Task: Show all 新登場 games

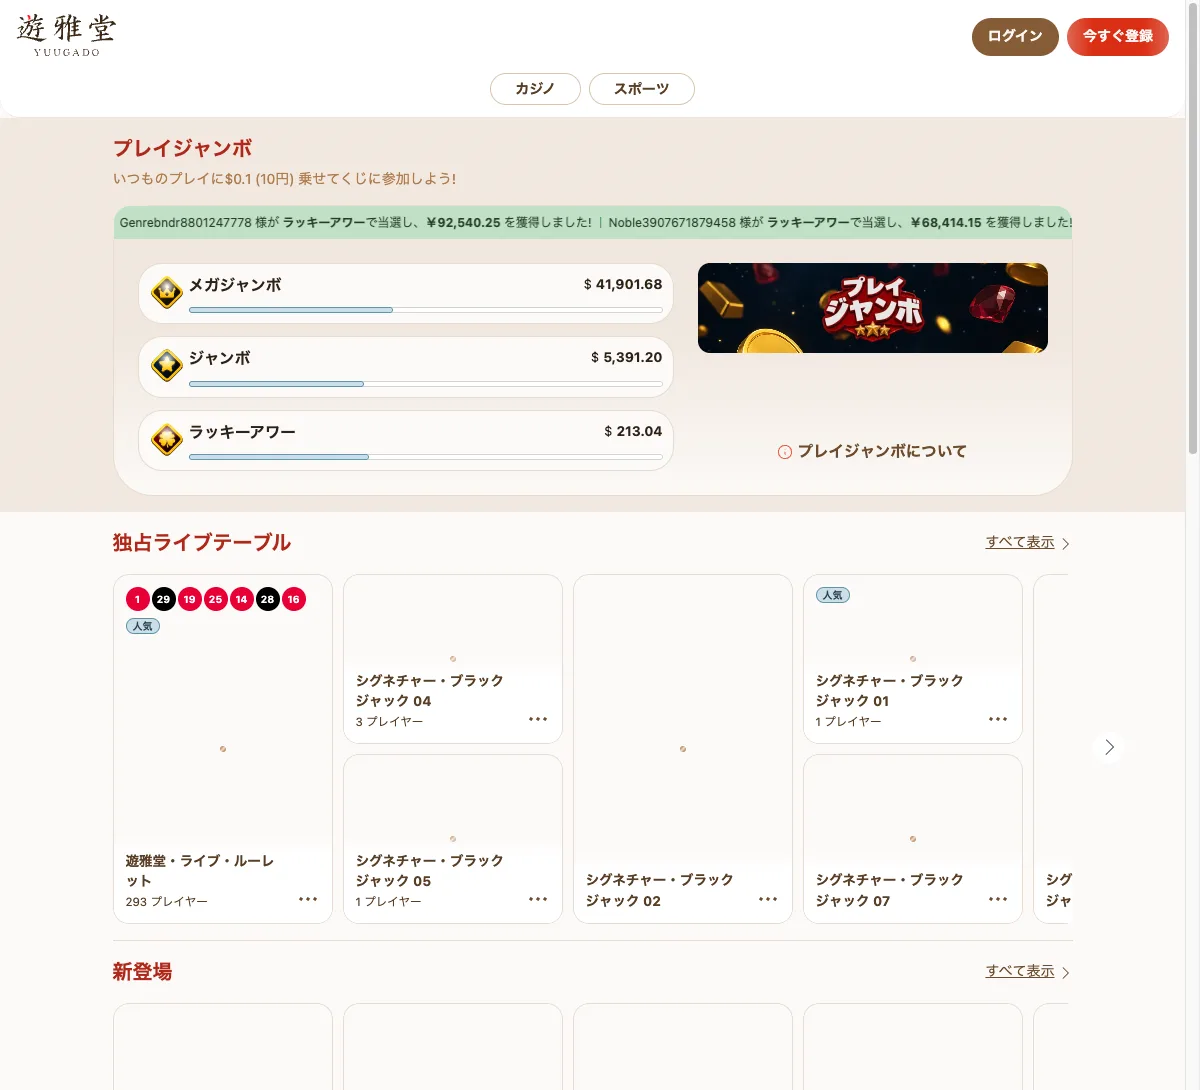Action: (x=1020, y=971)
